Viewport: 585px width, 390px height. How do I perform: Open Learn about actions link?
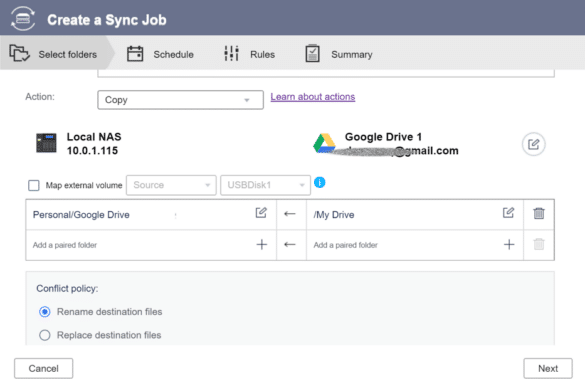313,97
